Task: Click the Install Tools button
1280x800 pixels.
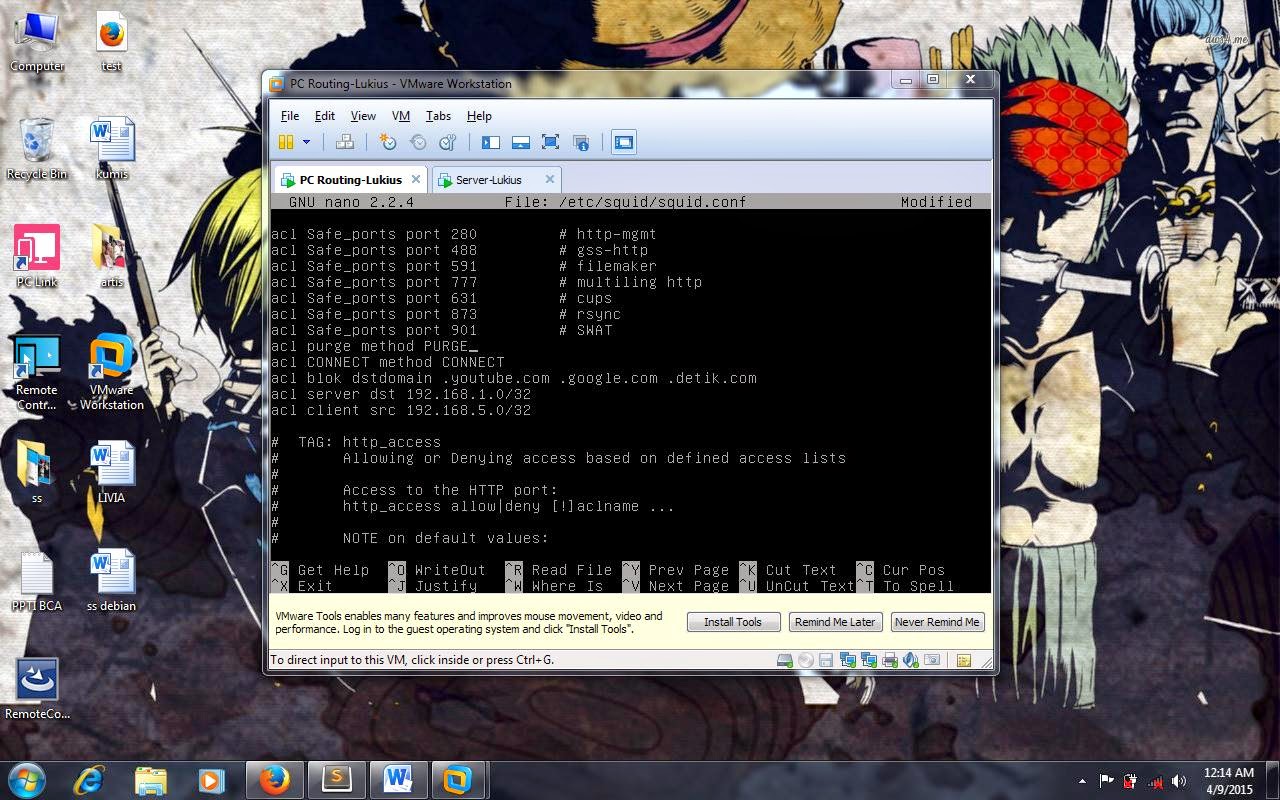Action: 733,622
